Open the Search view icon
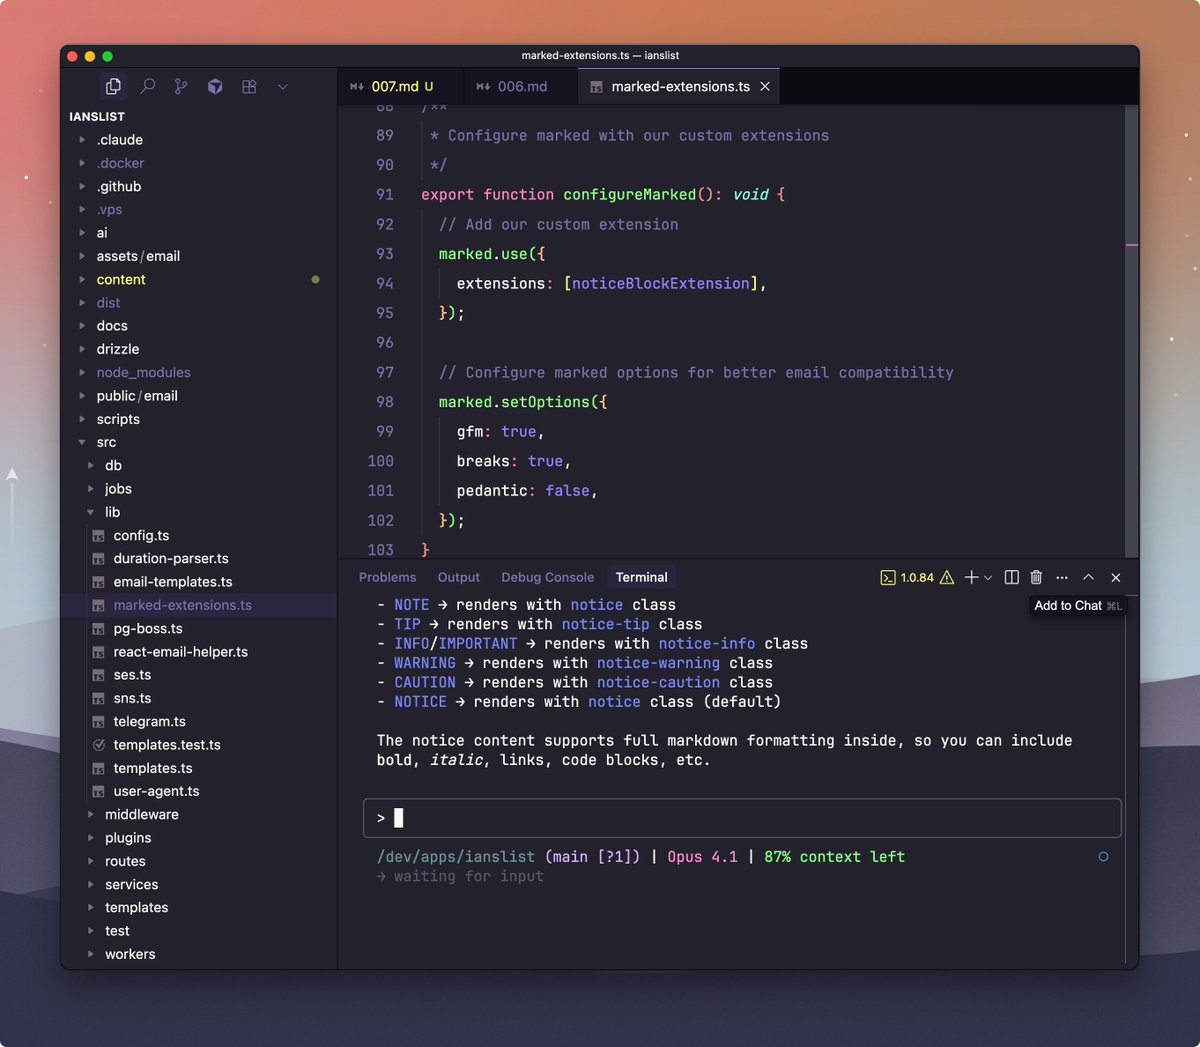 pyautogui.click(x=148, y=87)
